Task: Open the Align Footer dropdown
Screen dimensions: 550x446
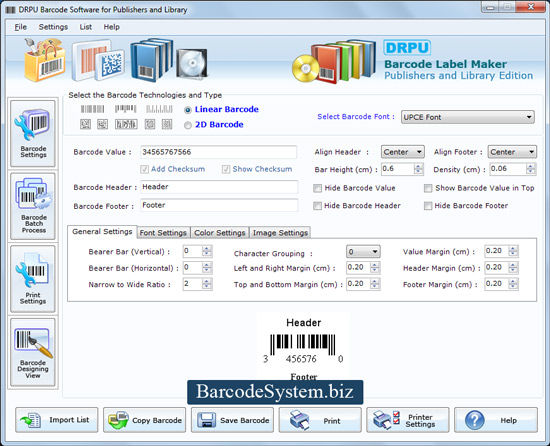Action: [512, 152]
